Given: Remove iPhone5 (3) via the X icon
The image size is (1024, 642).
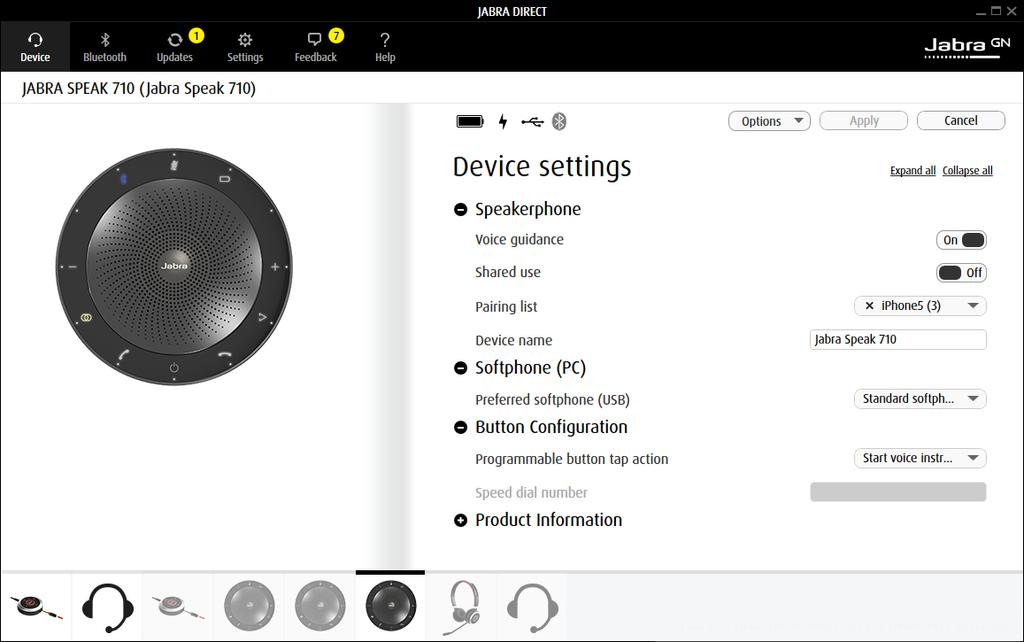Looking at the screenshot, I should 869,306.
